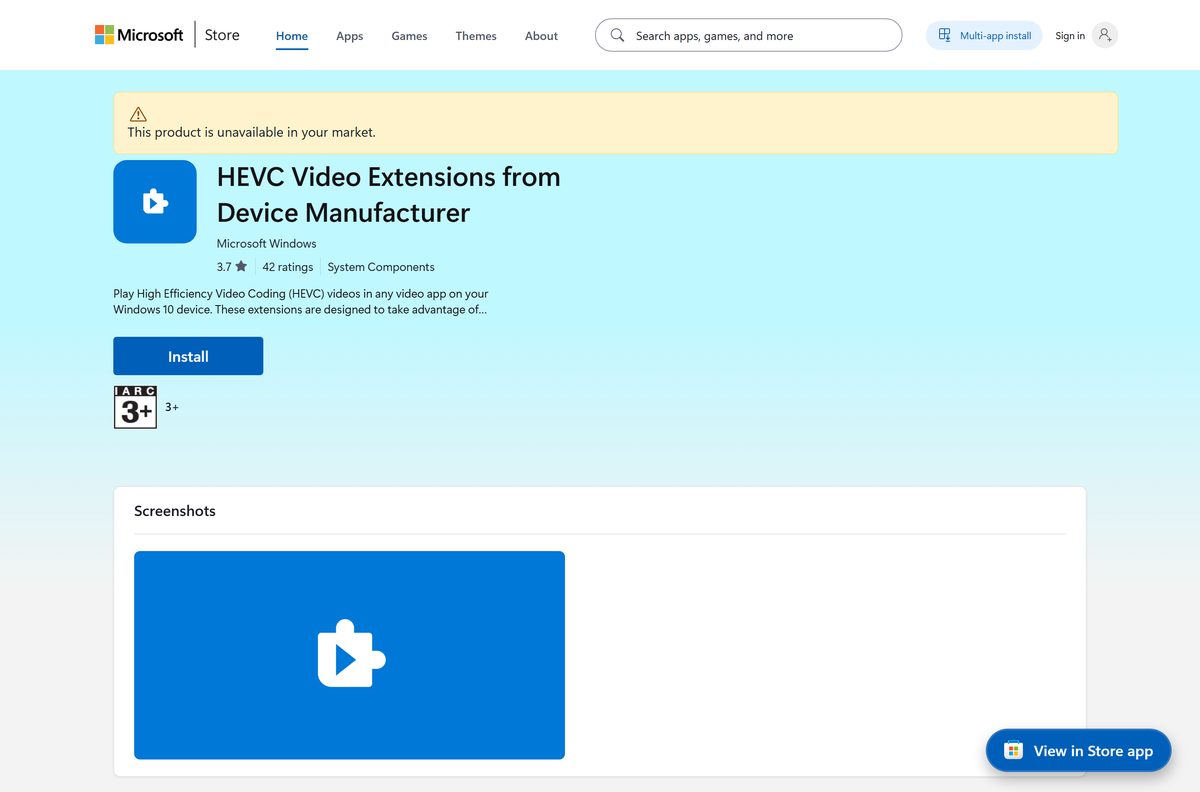Switch to the Themes tab
Image resolution: width=1200 pixels, height=792 pixels.
click(476, 36)
